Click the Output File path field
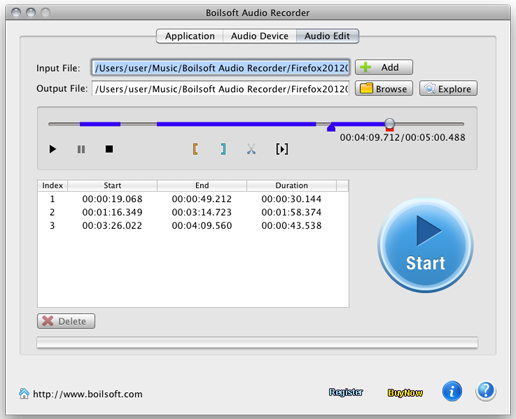 click(220, 89)
